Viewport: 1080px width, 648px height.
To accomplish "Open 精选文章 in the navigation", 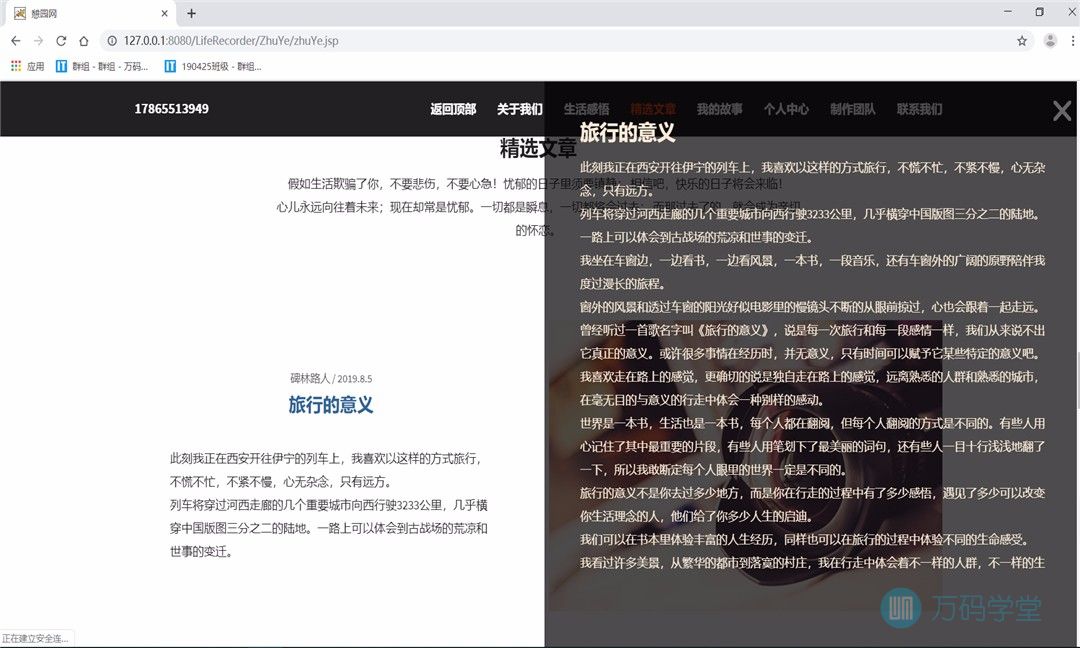I will (653, 109).
